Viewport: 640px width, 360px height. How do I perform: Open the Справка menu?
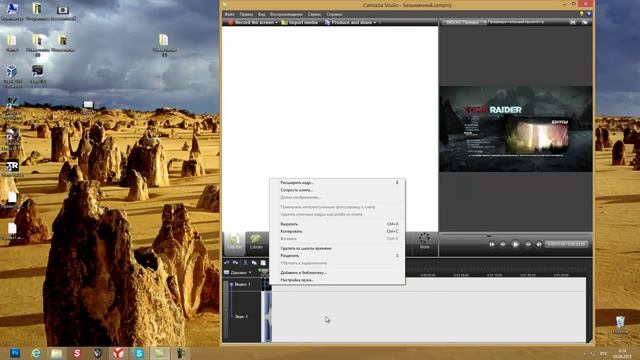coord(334,14)
